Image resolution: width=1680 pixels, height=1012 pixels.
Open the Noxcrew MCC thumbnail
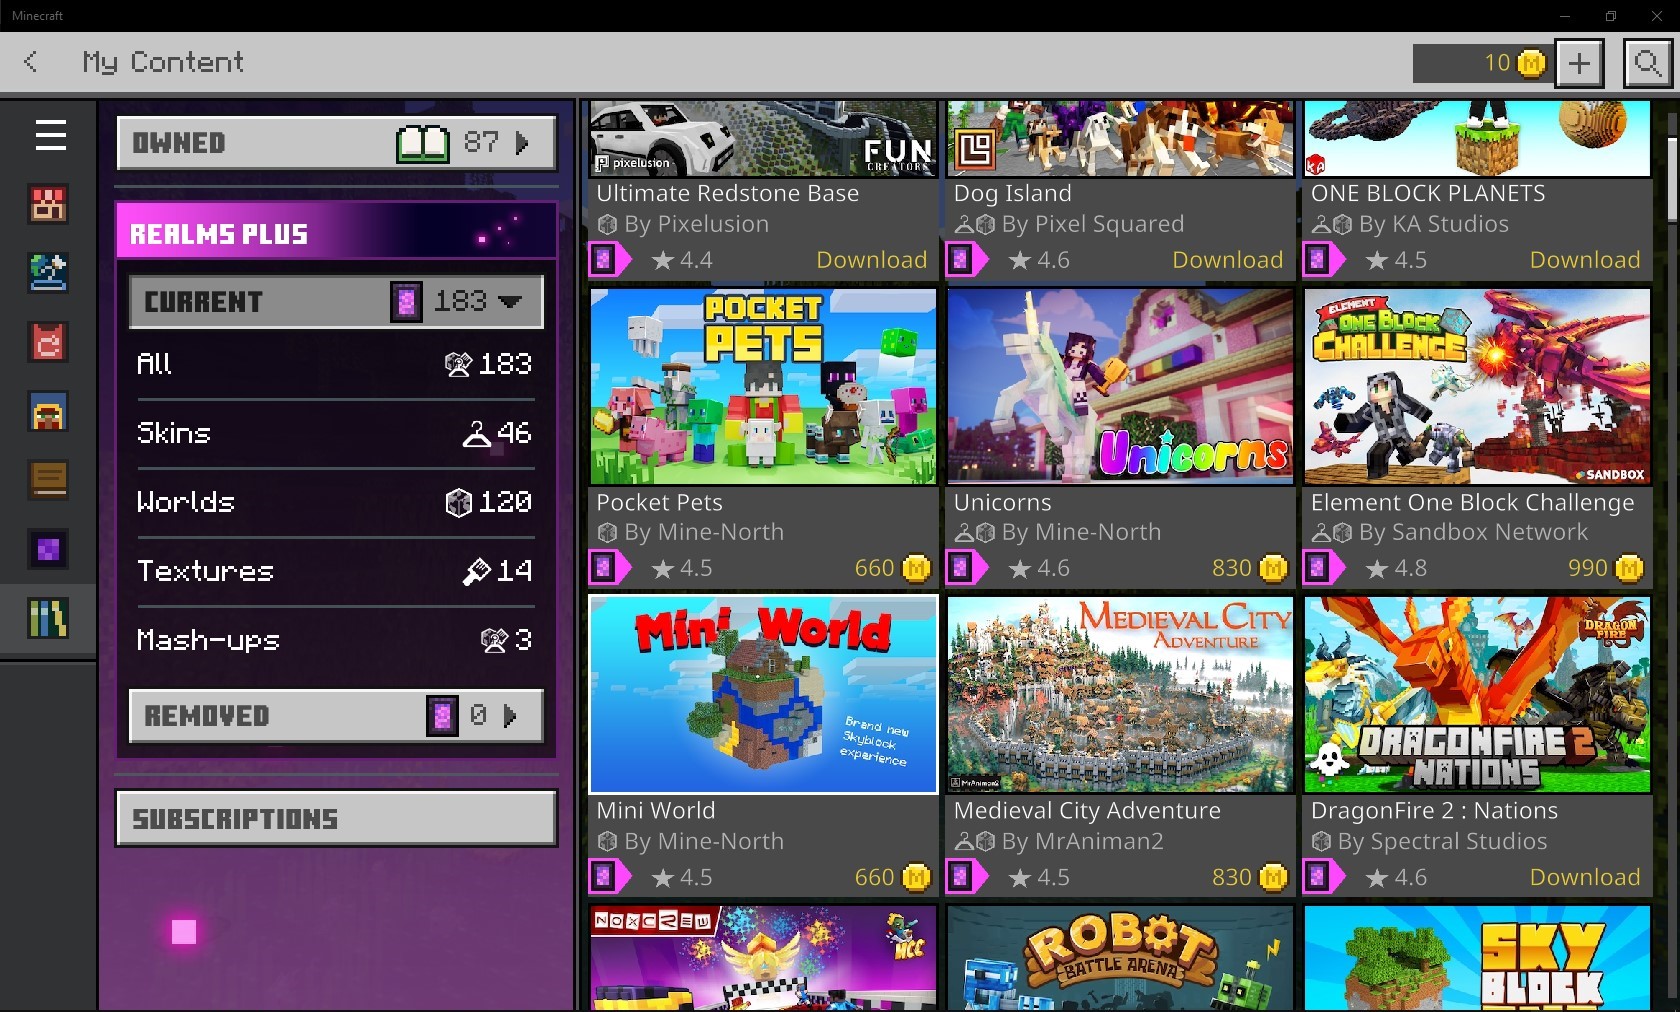[763, 958]
